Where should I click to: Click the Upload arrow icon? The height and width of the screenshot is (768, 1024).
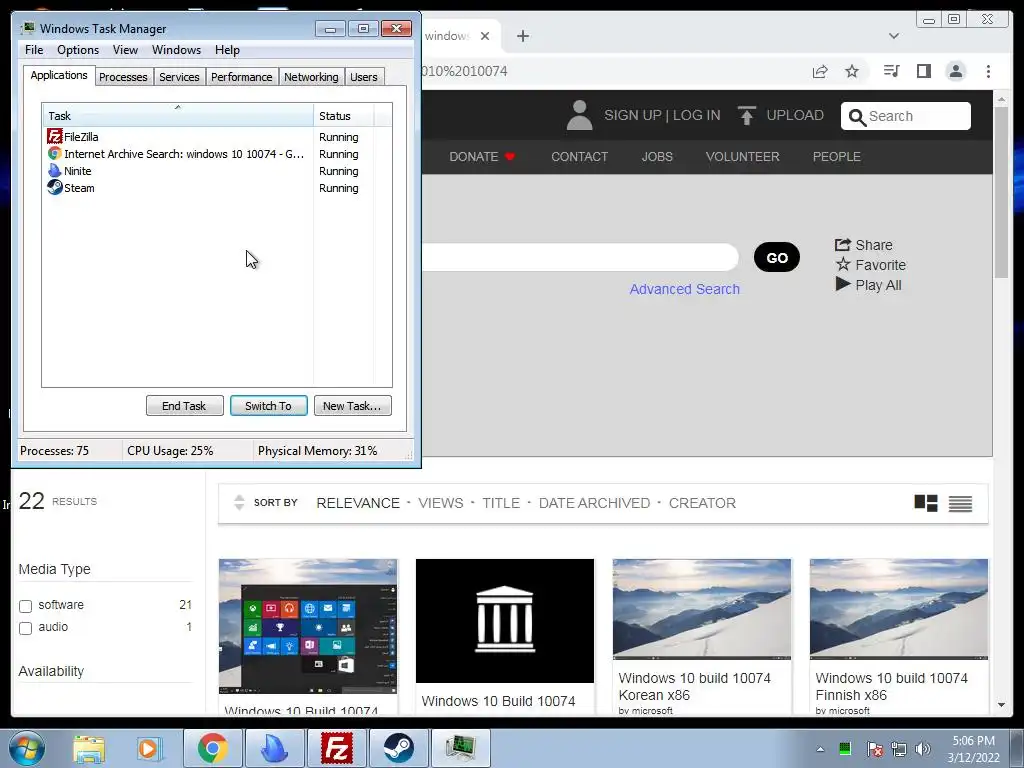tap(746, 115)
